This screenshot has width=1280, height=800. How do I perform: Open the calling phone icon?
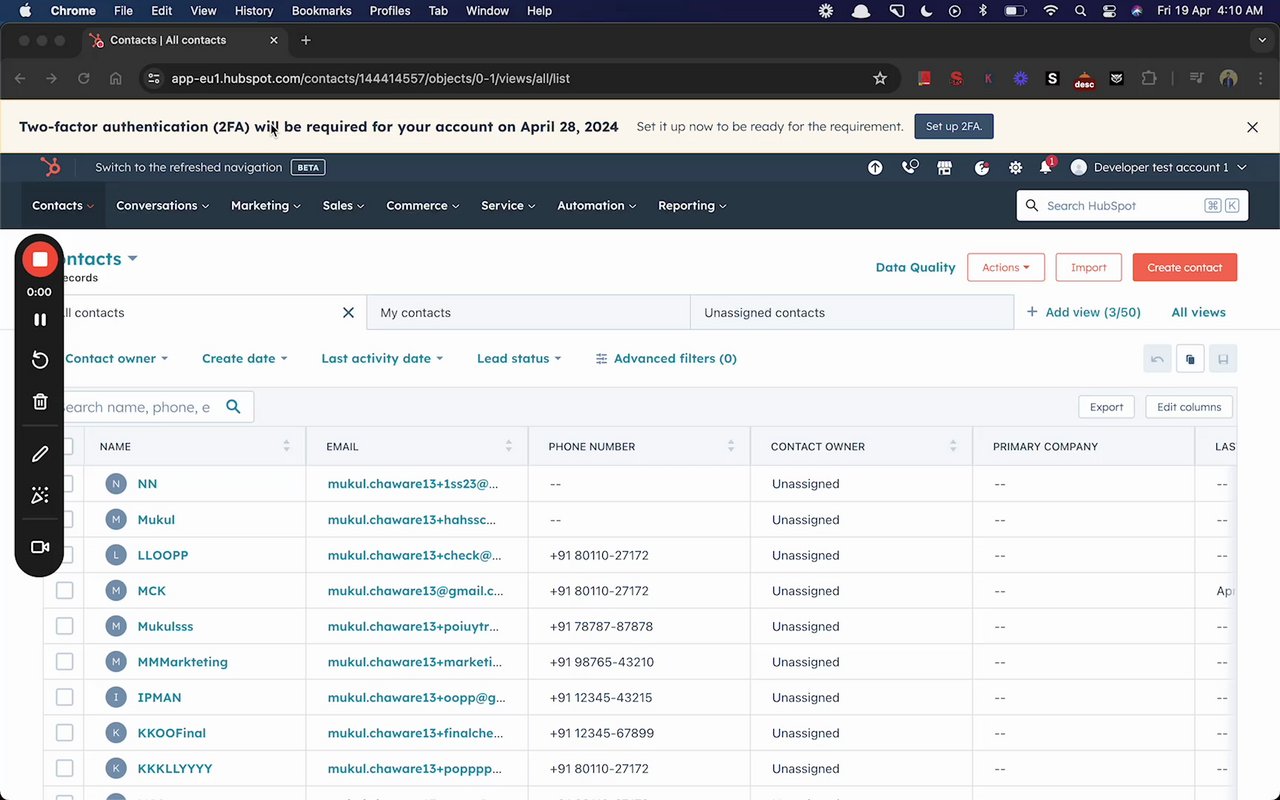coord(910,168)
